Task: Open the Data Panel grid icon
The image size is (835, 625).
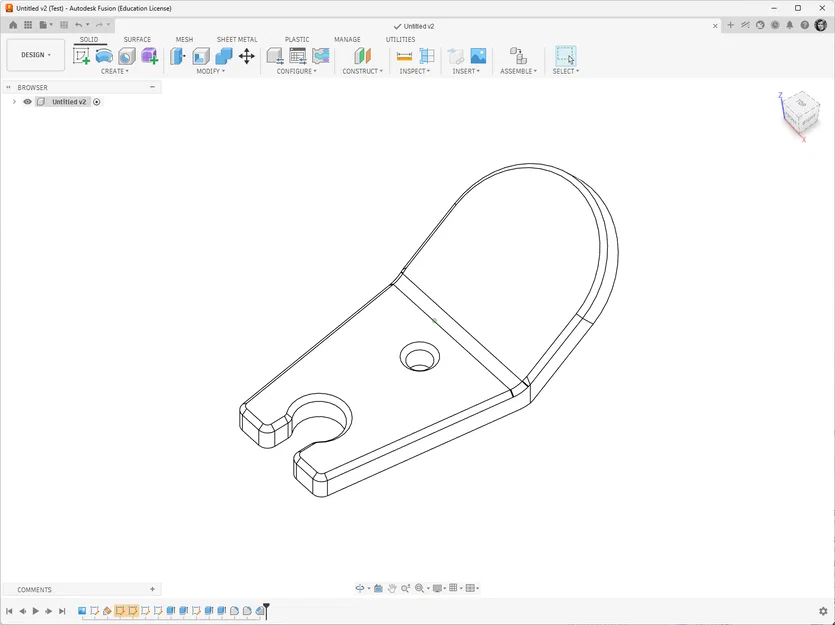Action: [28, 25]
